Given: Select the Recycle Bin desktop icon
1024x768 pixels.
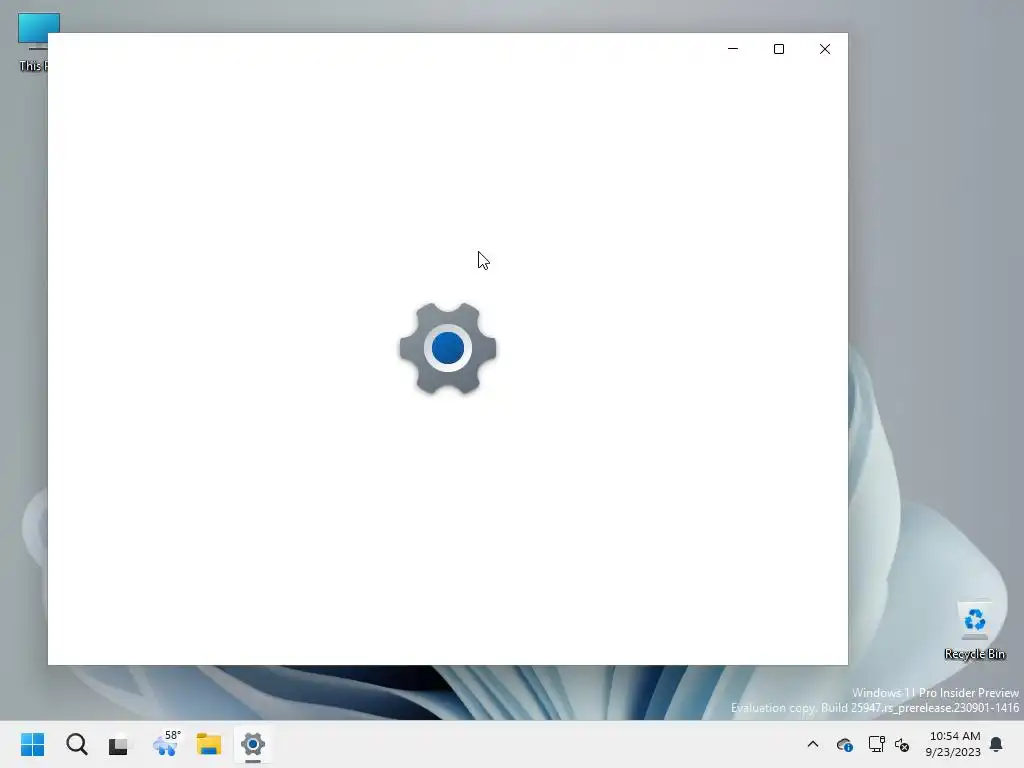Looking at the screenshot, I should pyautogui.click(x=974, y=630).
